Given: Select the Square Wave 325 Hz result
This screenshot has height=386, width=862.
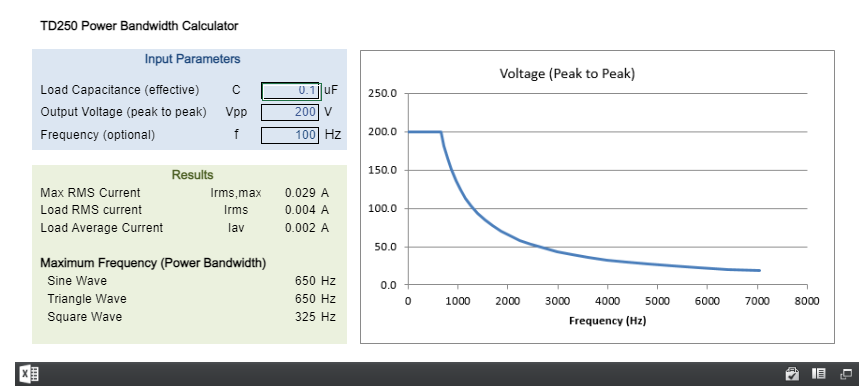Looking at the screenshot, I should click(x=314, y=317).
